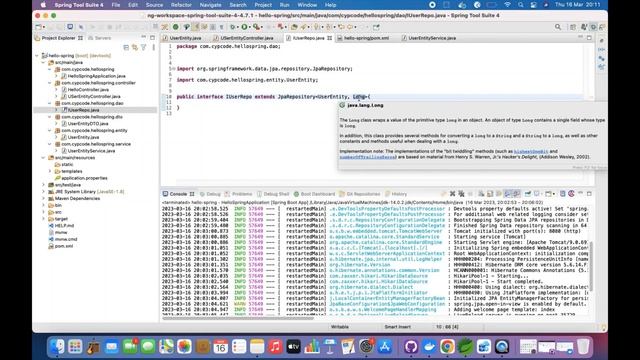Image resolution: width=640 pixels, height=360 pixels.
Task: Toggle Pin Console button
Action: [x=528, y=194]
